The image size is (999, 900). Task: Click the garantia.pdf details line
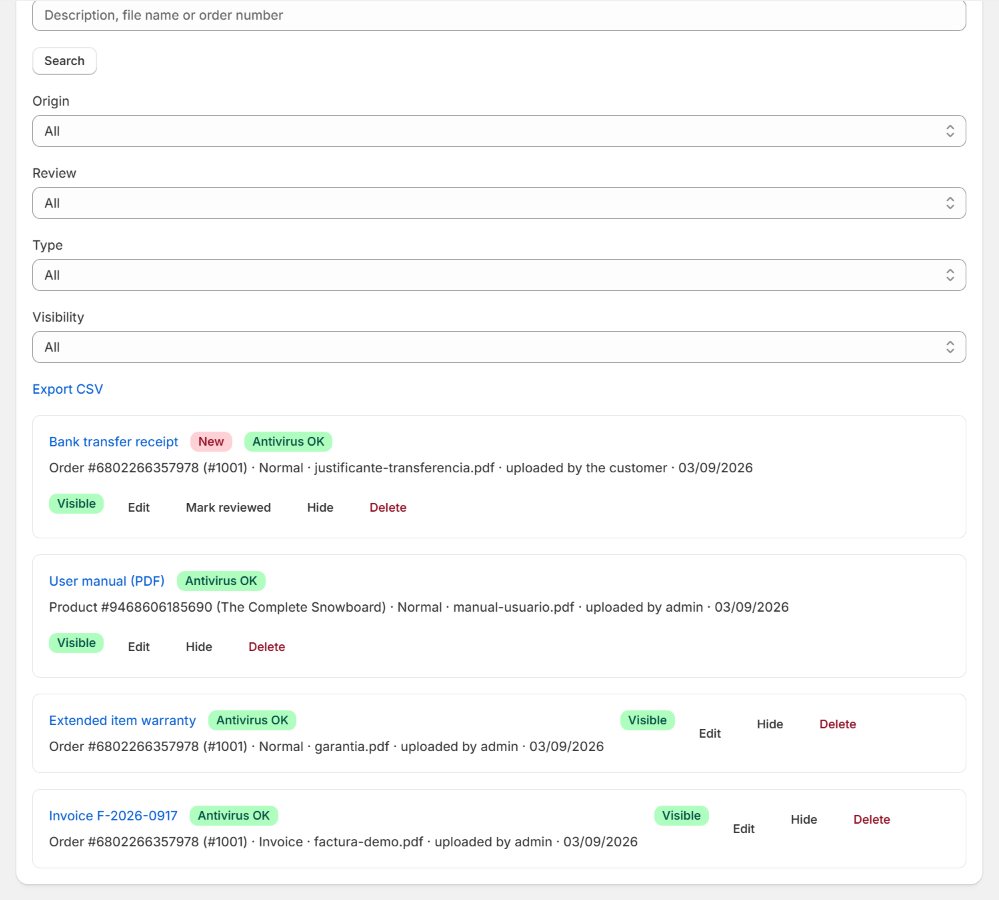[x=326, y=747]
